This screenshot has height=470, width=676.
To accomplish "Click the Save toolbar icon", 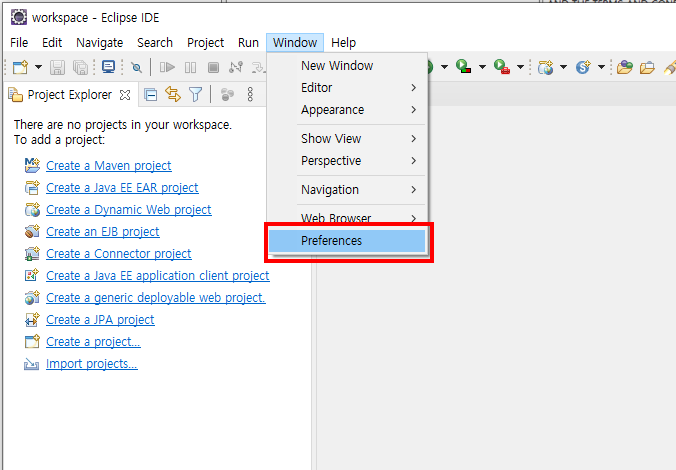I will pyautogui.click(x=57, y=67).
